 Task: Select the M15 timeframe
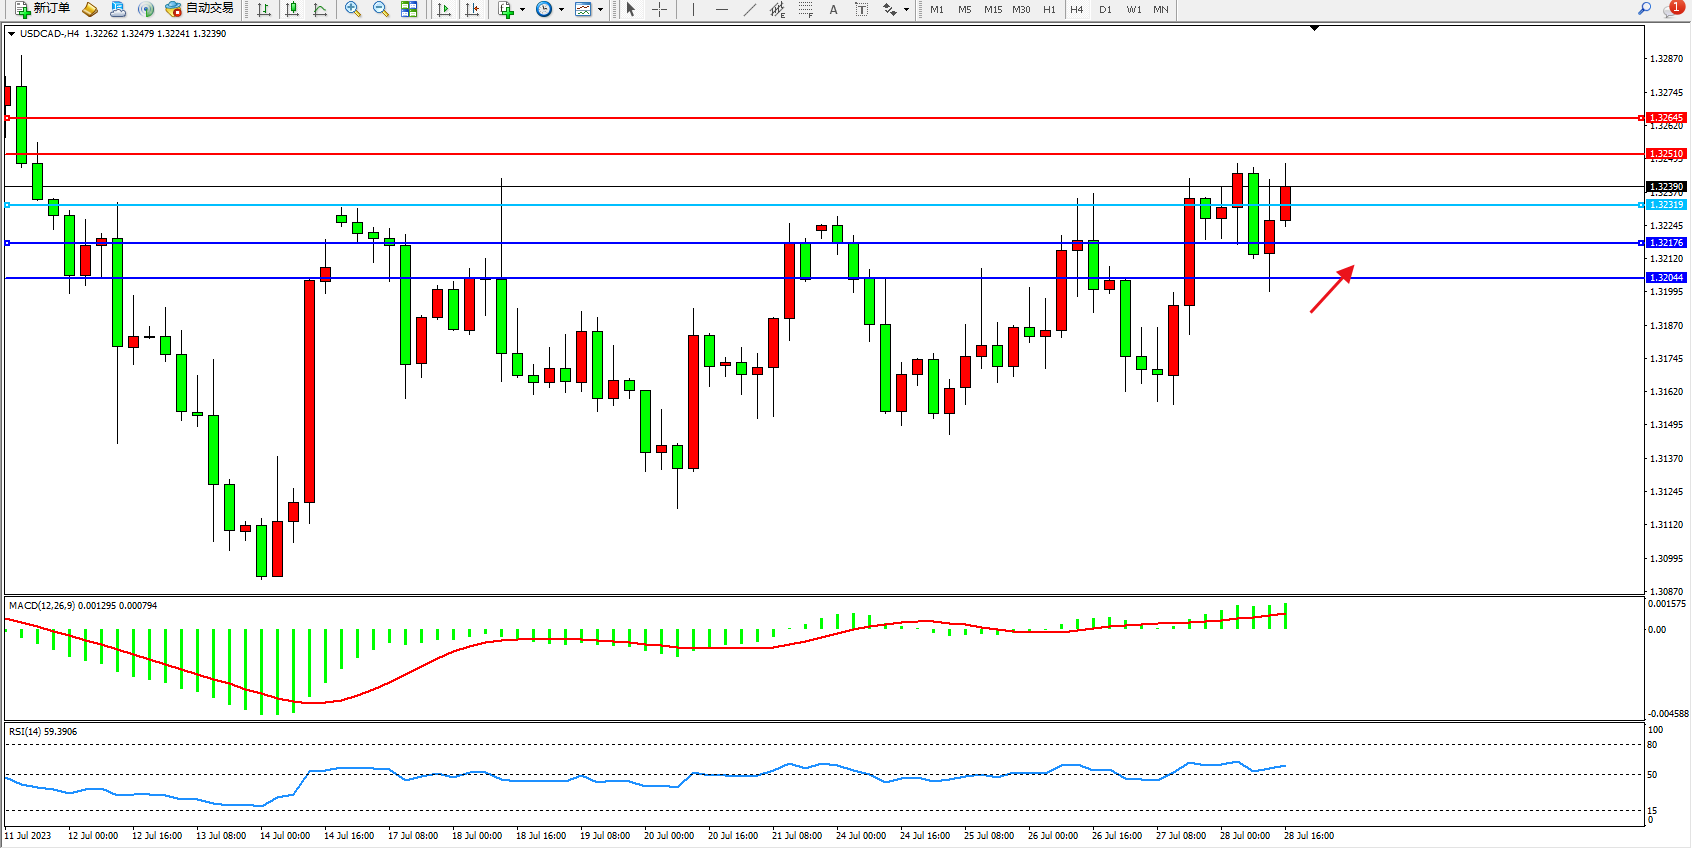[x=992, y=9]
